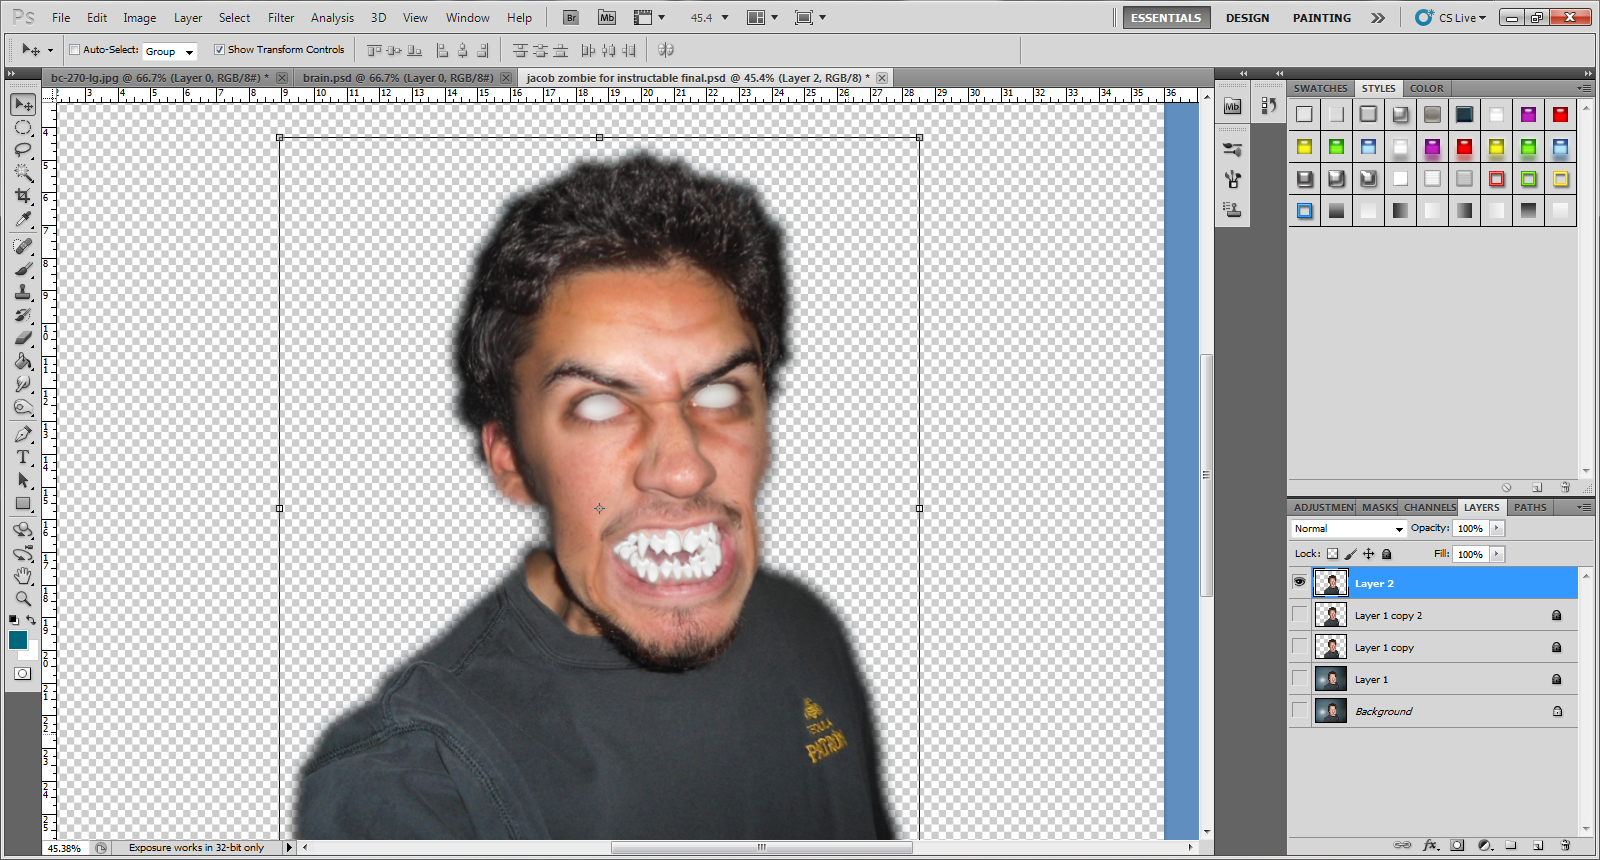Click the Layer 1 thumbnail
Image resolution: width=1600 pixels, height=860 pixels.
coord(1330,679)
